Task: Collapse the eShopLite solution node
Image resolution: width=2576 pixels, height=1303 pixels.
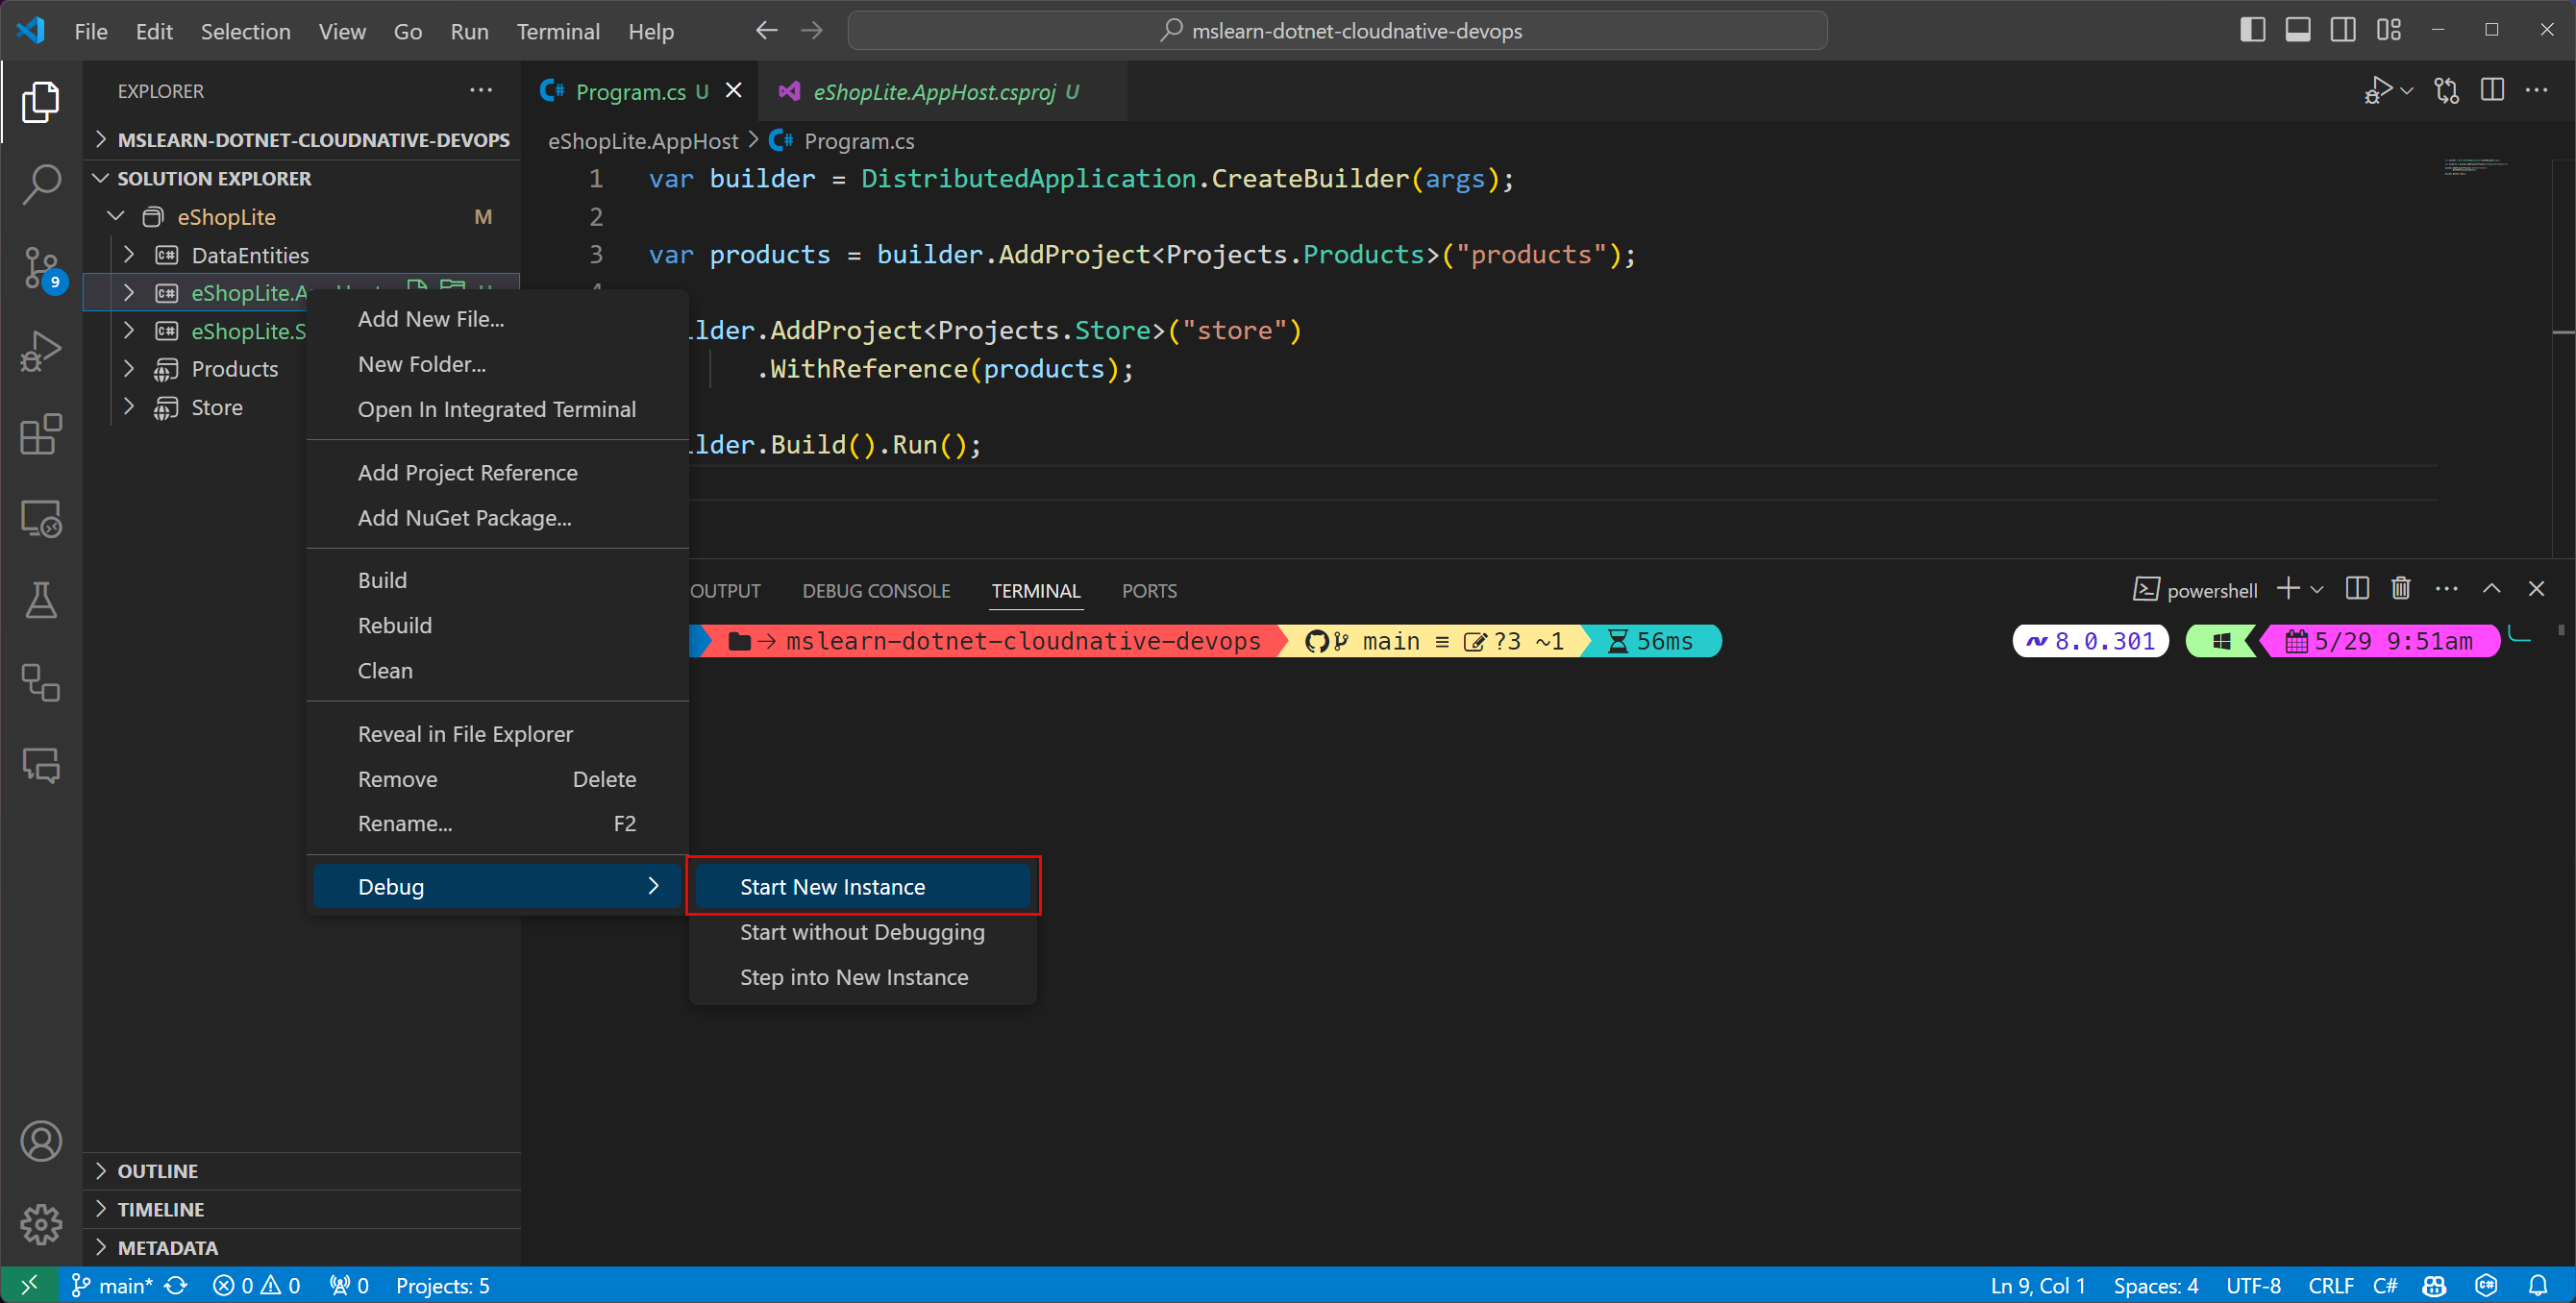Action: coord(116,216)
